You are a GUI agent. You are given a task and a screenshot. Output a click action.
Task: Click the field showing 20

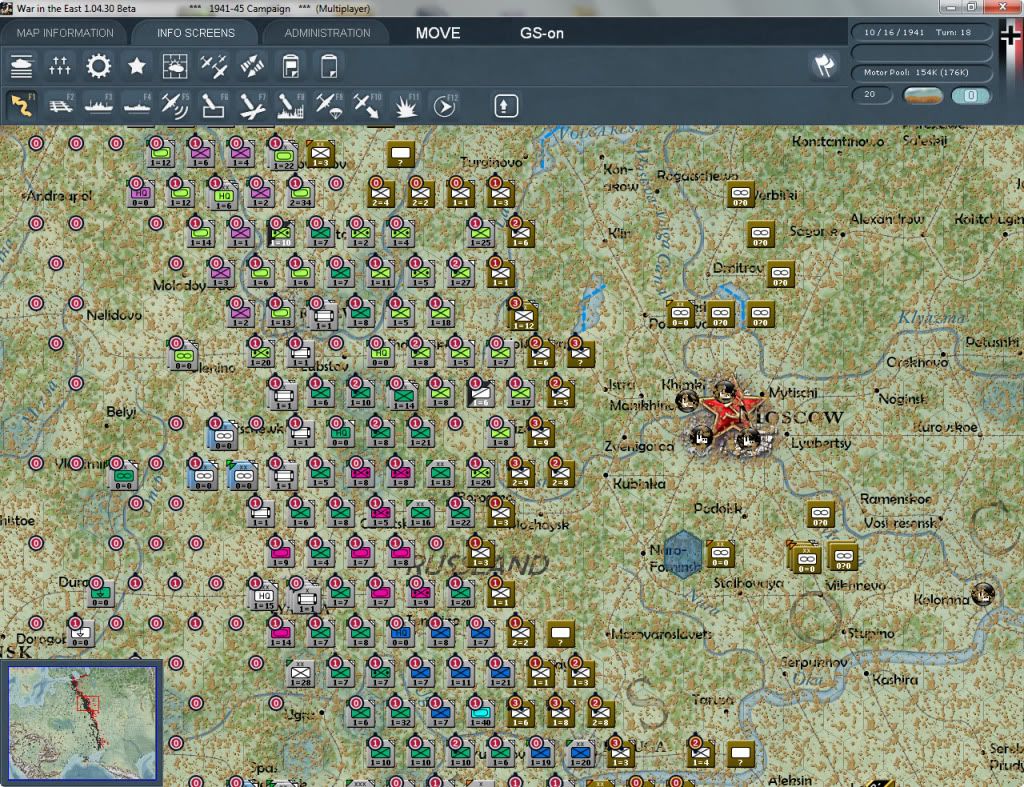pos(872,95)
